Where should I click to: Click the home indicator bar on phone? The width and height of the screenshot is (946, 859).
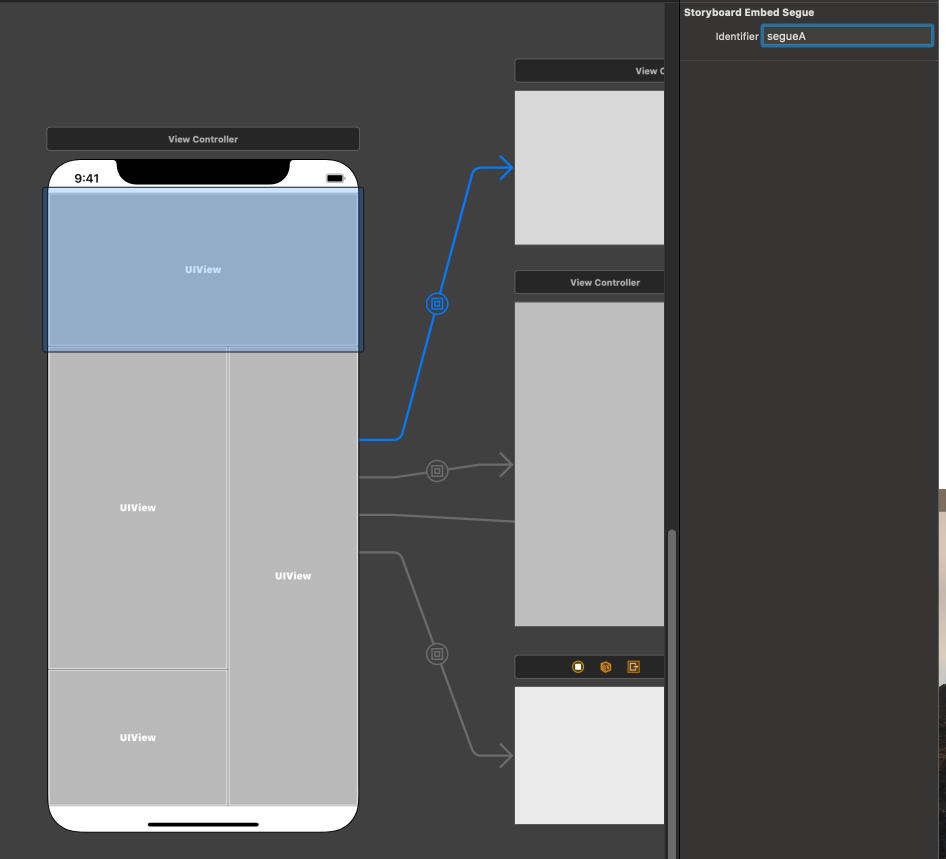(203, 824)
